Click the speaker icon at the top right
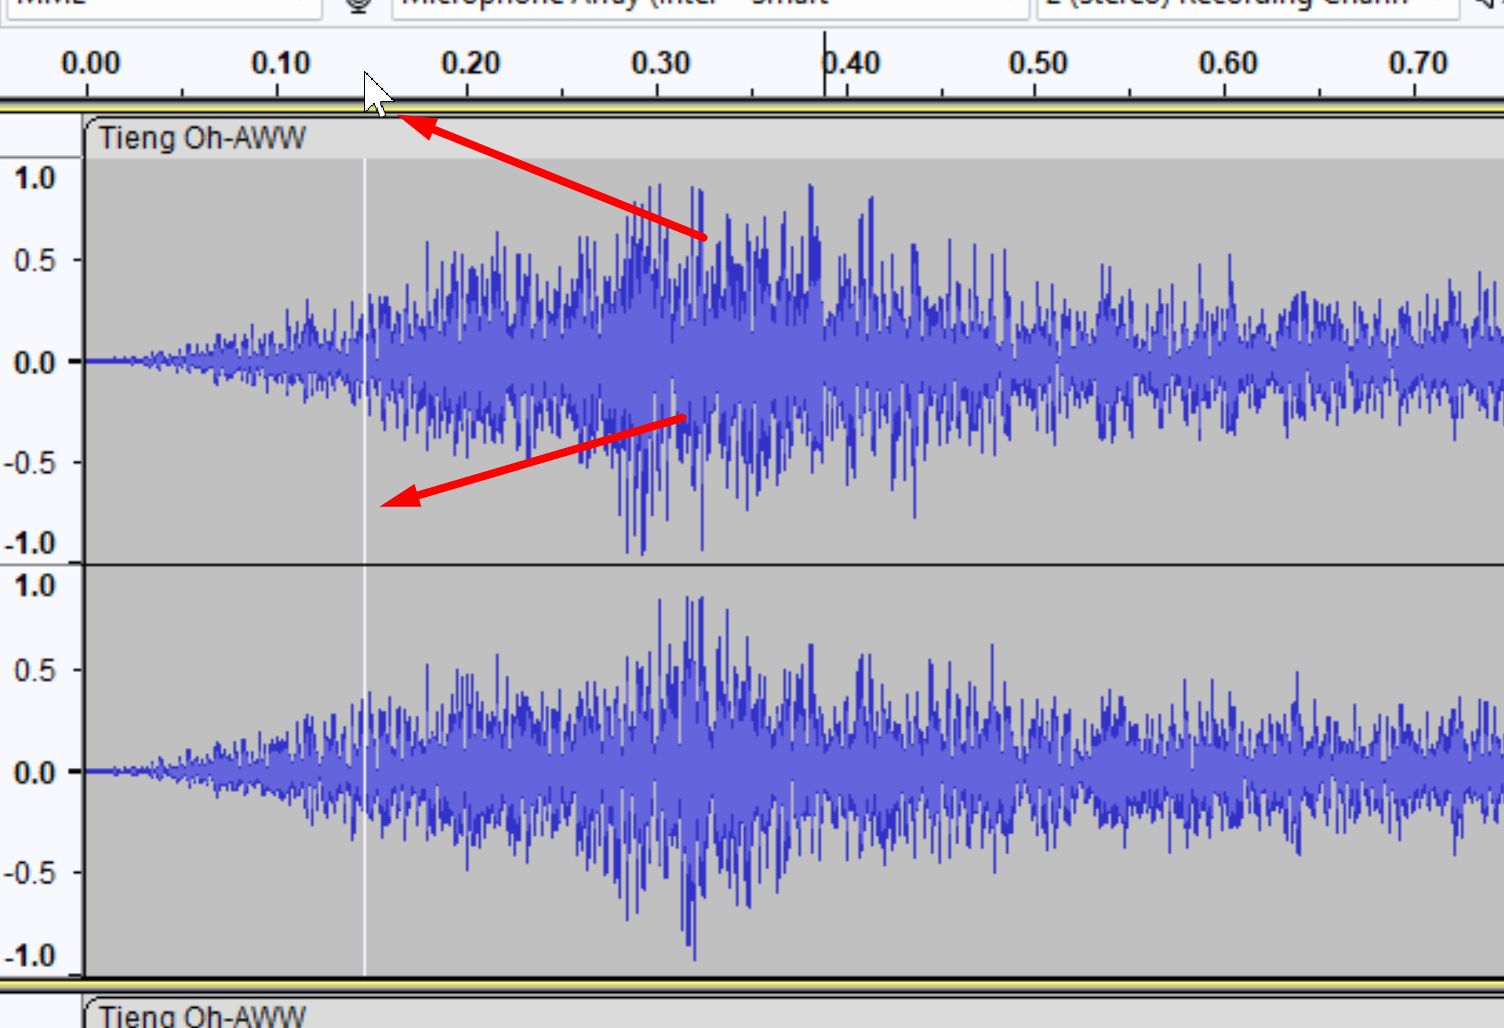This screenshot has height=1028, width=1504. pyautogui.click(x=1489, y=6)
